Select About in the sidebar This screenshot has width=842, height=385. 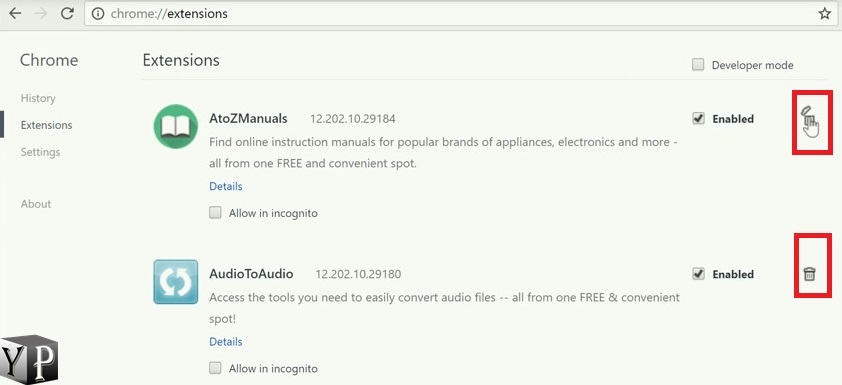click(x=36, y=204)
